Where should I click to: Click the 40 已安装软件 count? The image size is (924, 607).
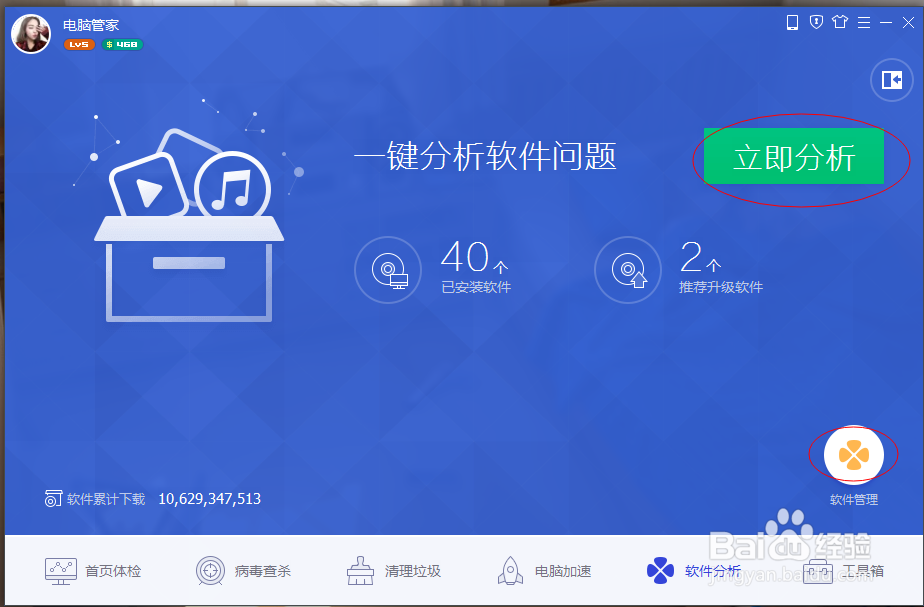pyautogui.click(x=476, y=266)
